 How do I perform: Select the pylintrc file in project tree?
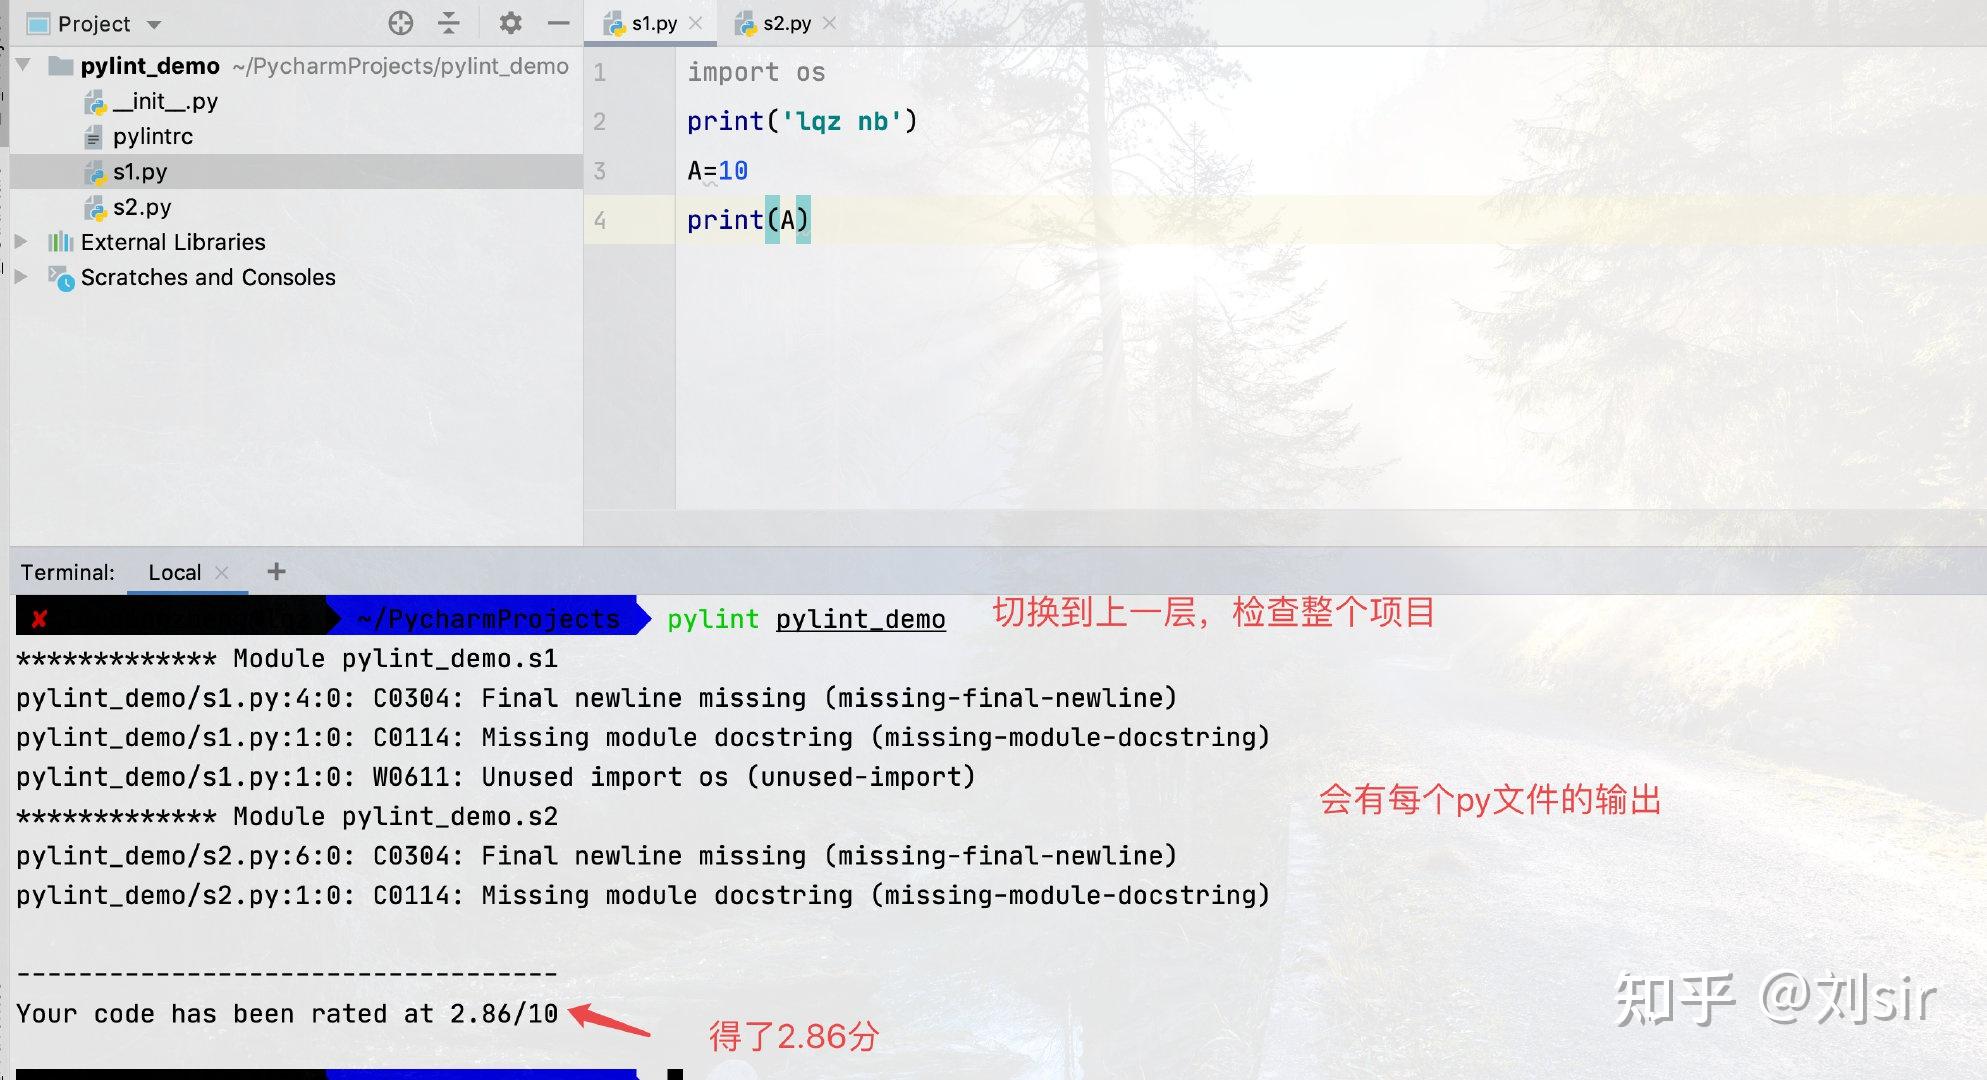pyautogui.click(x=152, y=136)
